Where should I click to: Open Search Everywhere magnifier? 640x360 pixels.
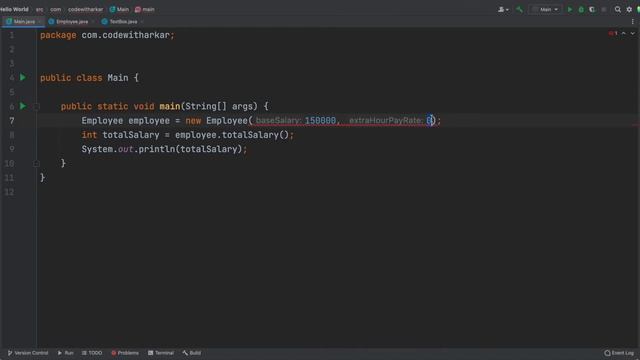pyautogui.click(x=618, y=9)
